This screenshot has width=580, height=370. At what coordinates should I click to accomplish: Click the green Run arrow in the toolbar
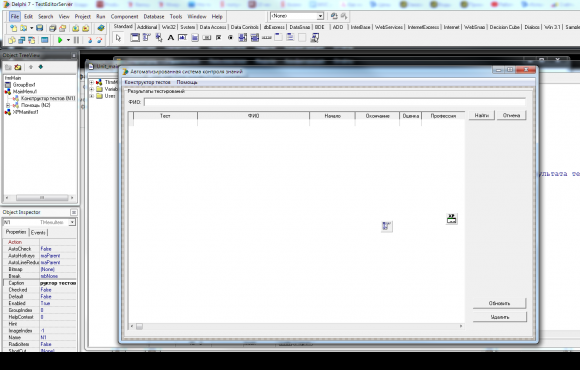[60, 40]
